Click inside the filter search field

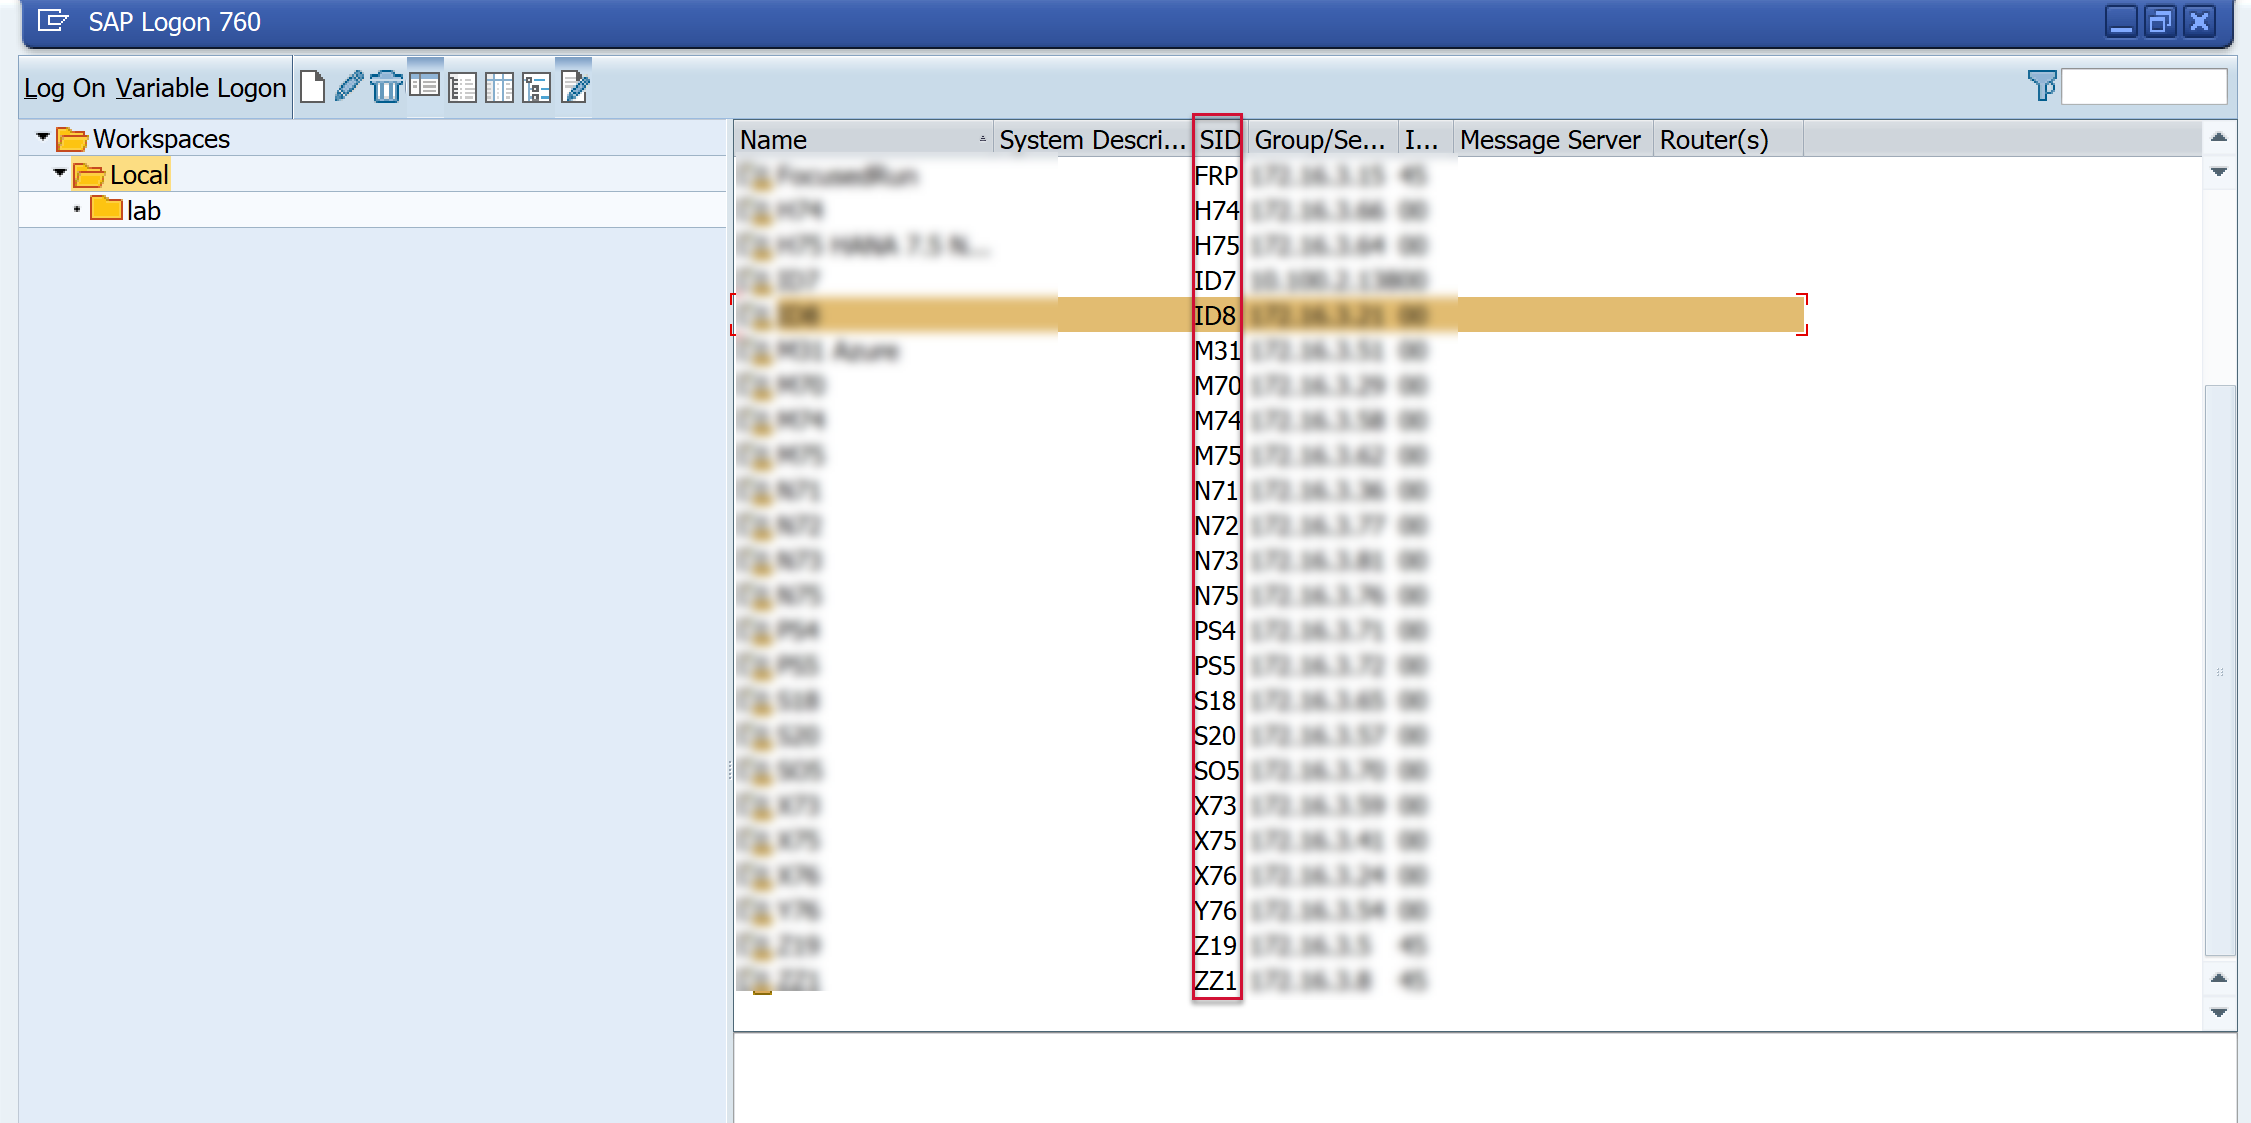click(2143, 87)
